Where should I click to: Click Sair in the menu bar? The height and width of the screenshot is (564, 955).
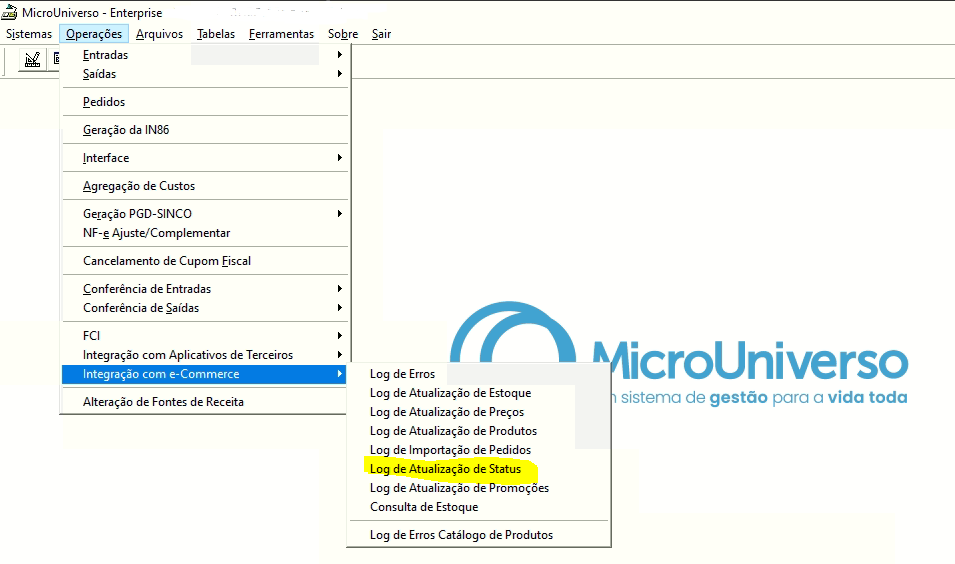tap(381, 34)
